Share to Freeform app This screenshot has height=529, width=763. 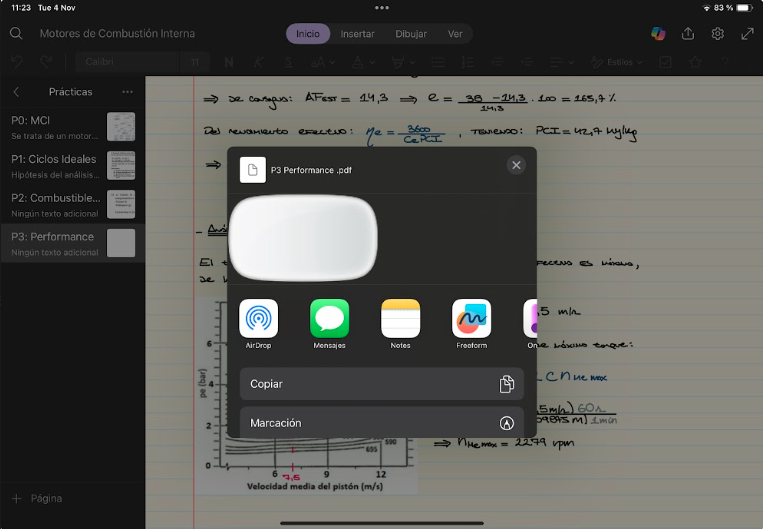tap(472, 324)
